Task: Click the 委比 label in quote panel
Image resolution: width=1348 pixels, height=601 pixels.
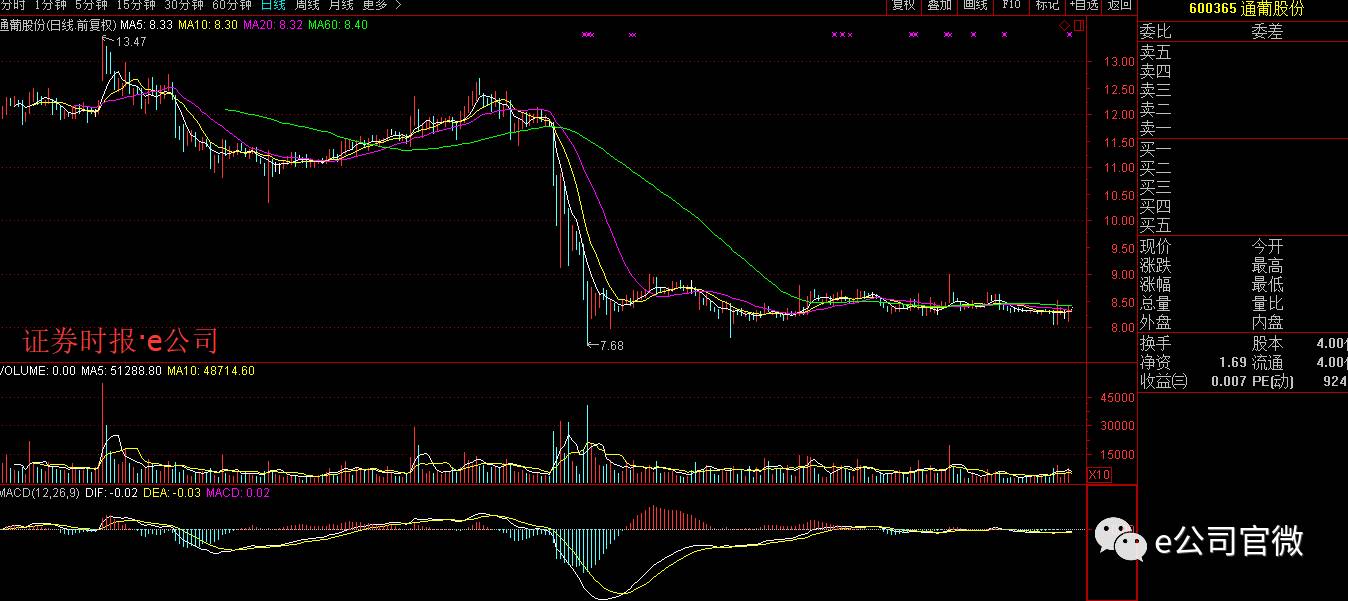Action: click(1155, 32)
